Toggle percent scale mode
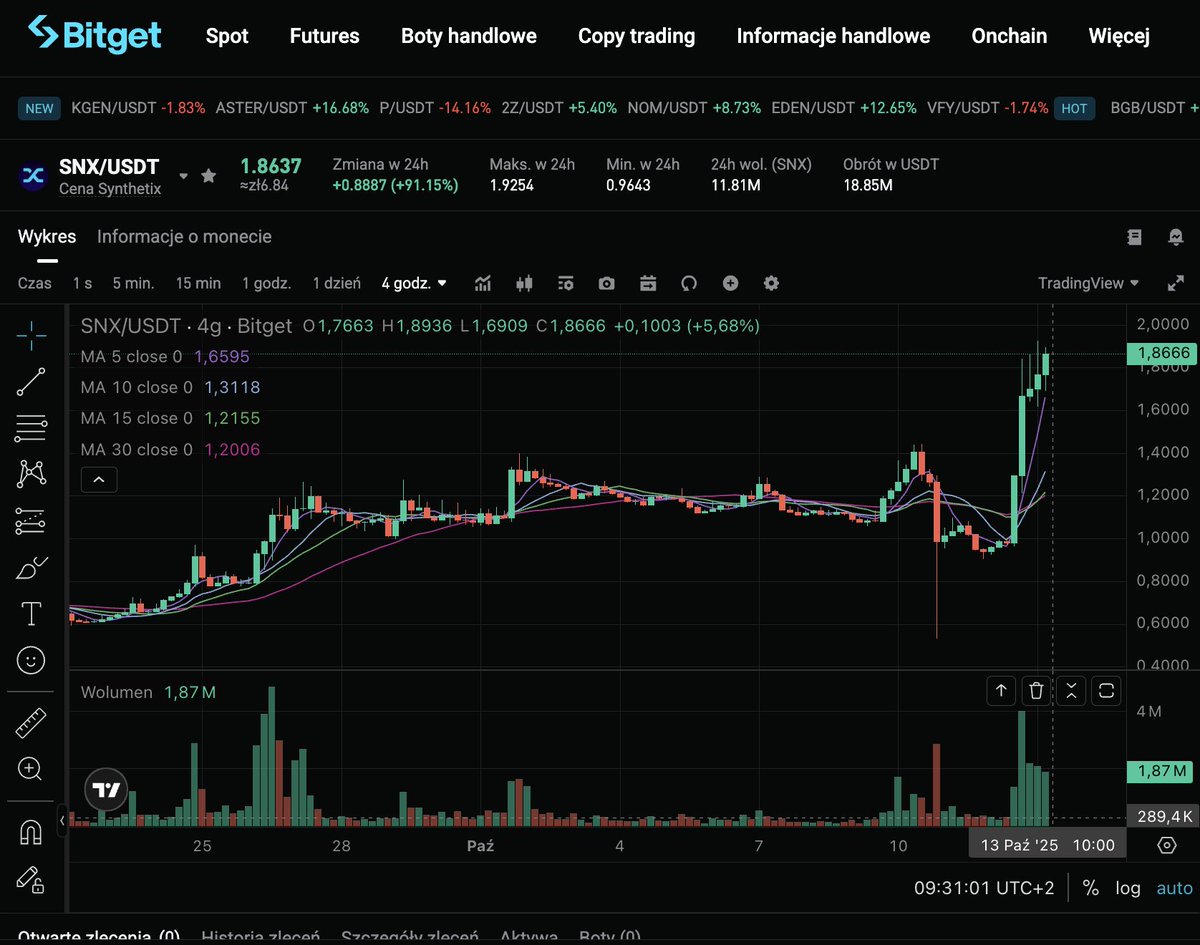 pos(1091,888)
